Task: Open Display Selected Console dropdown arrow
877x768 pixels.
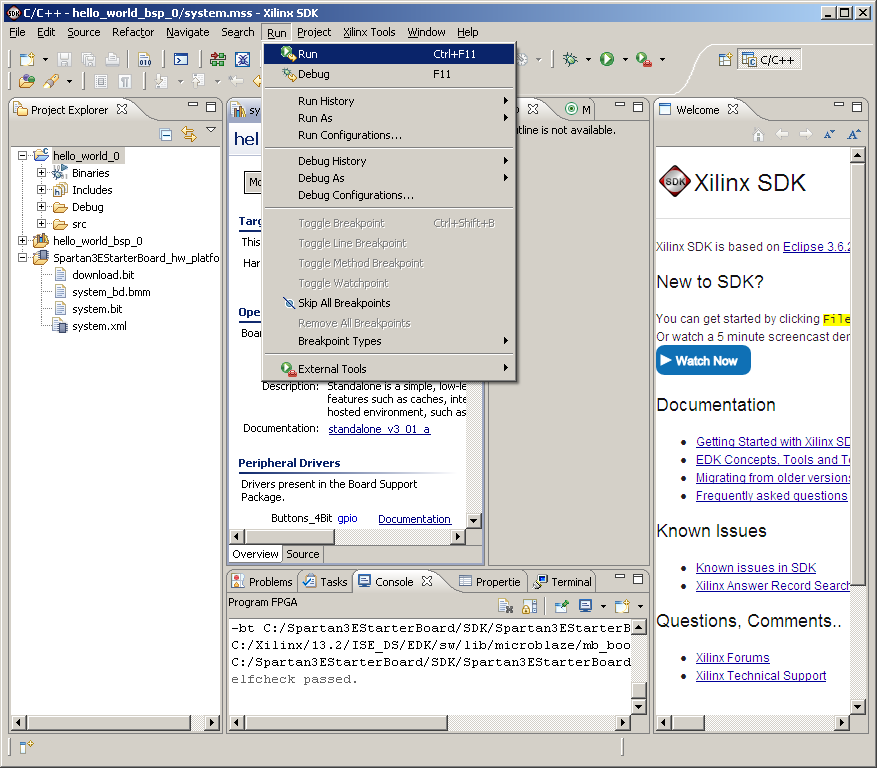Action: pos(603,607)
